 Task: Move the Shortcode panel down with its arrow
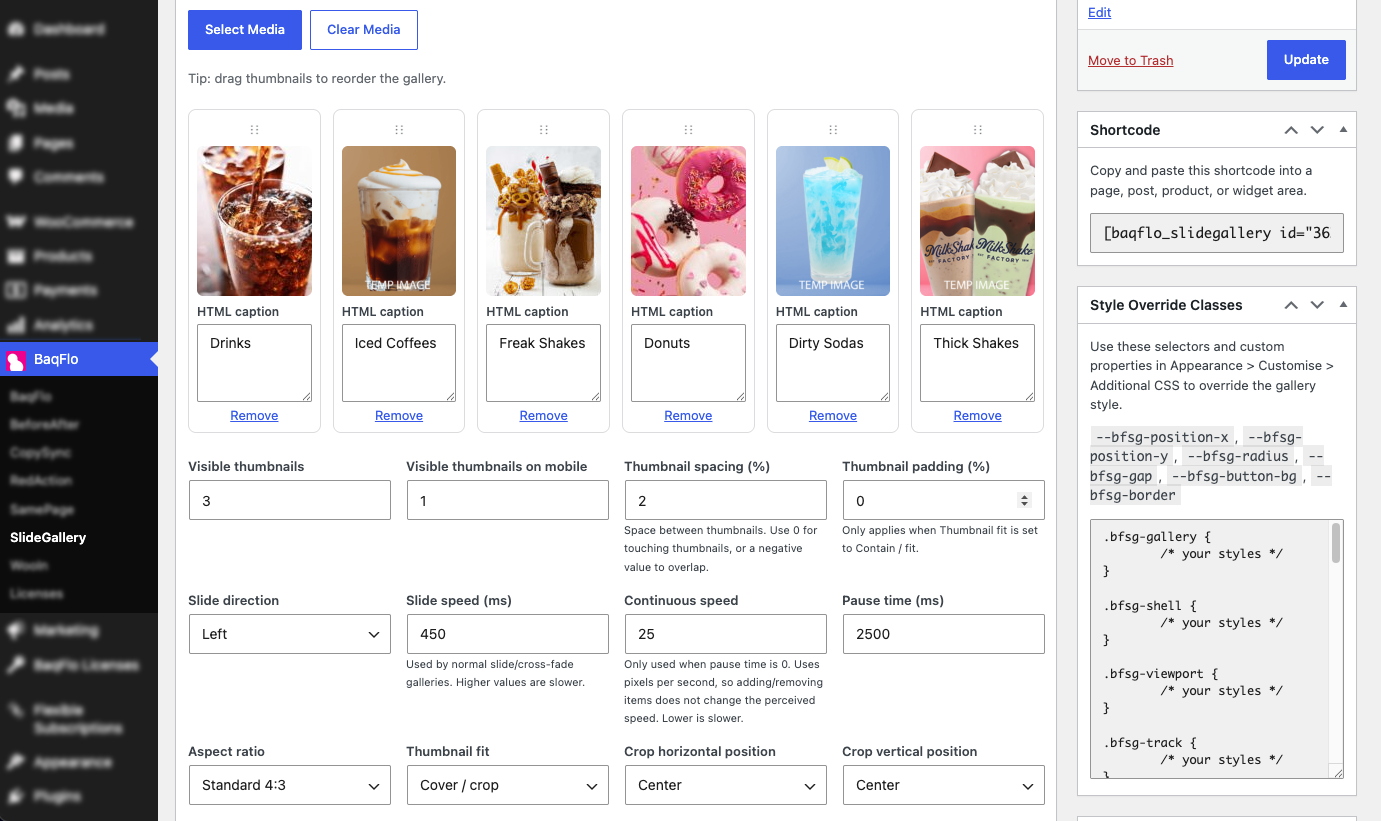click(1317, 130)
